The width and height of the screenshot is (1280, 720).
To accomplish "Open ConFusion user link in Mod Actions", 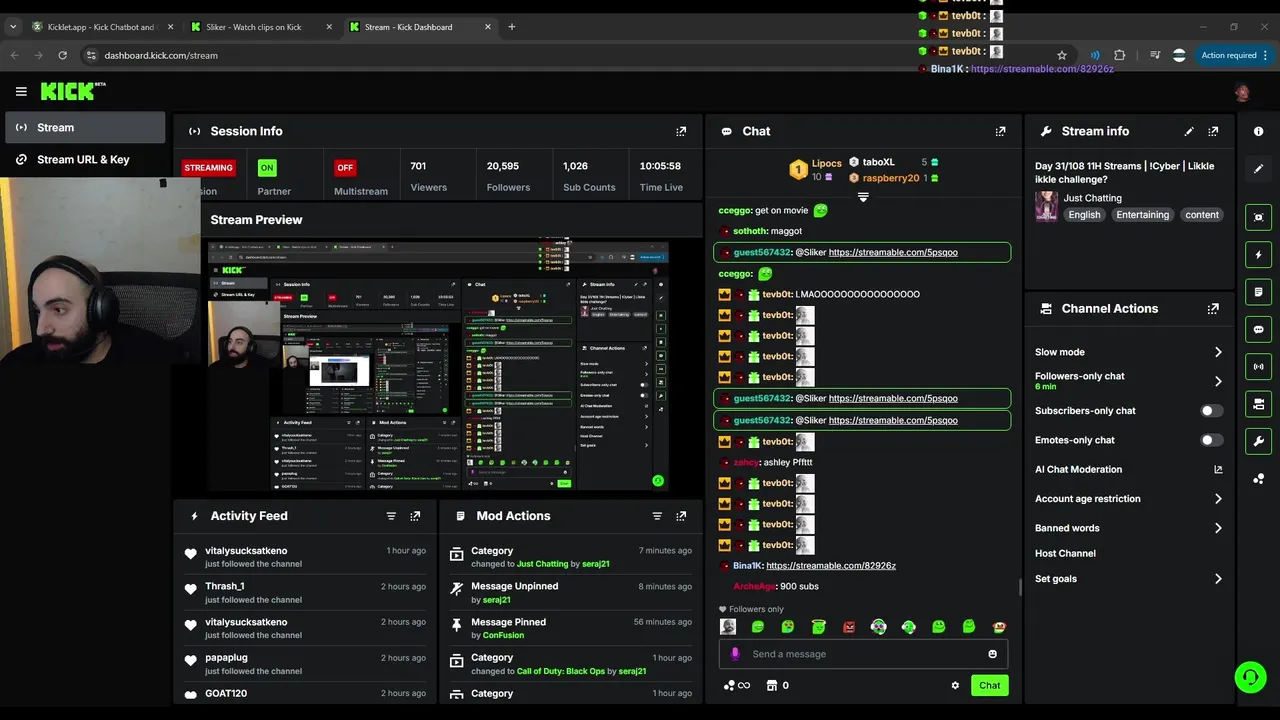I will click(503, 635).
